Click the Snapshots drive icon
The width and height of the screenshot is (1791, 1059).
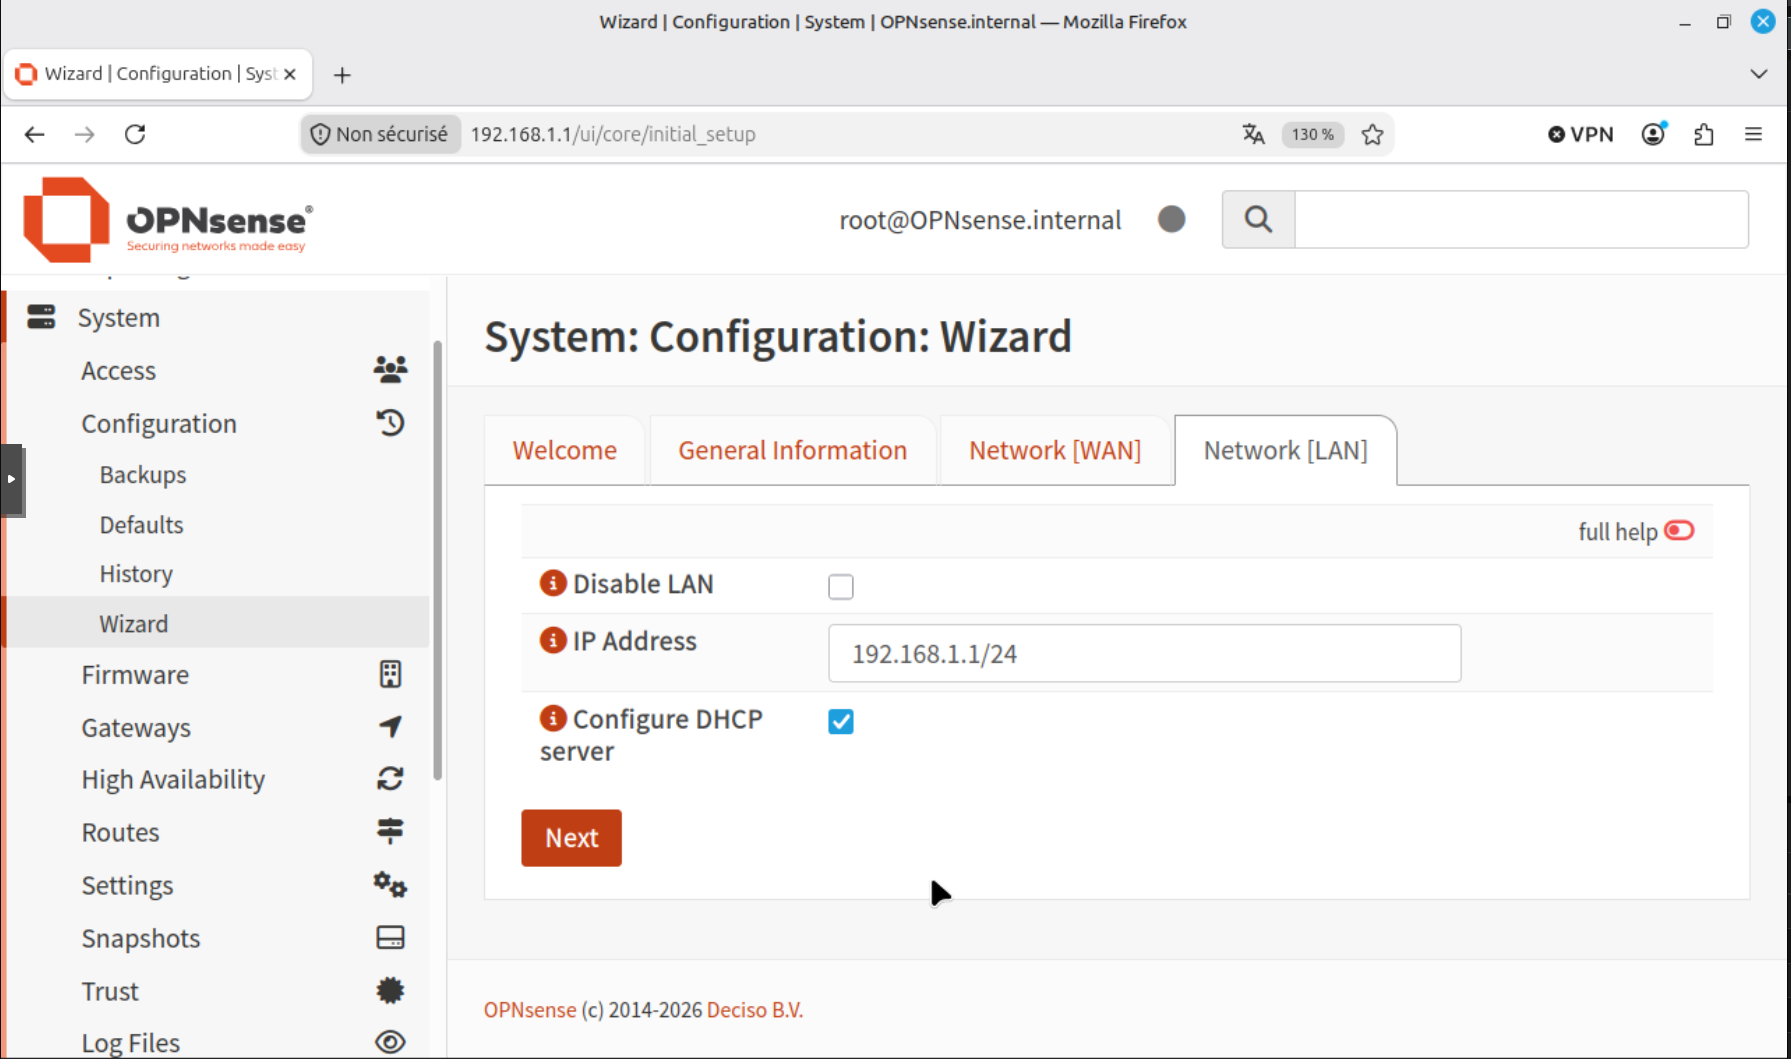390,937
